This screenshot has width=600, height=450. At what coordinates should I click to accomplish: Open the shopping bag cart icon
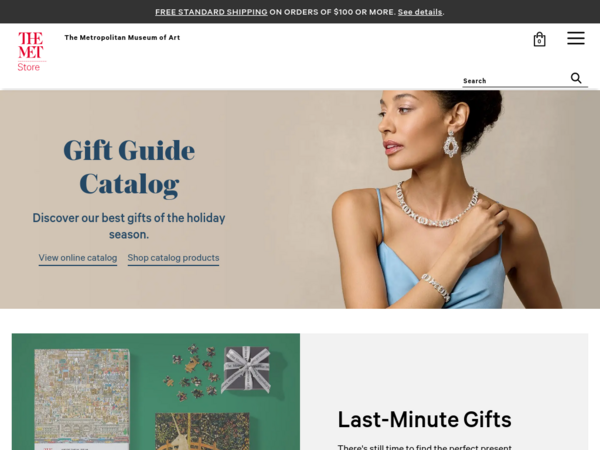click(539, 39)
